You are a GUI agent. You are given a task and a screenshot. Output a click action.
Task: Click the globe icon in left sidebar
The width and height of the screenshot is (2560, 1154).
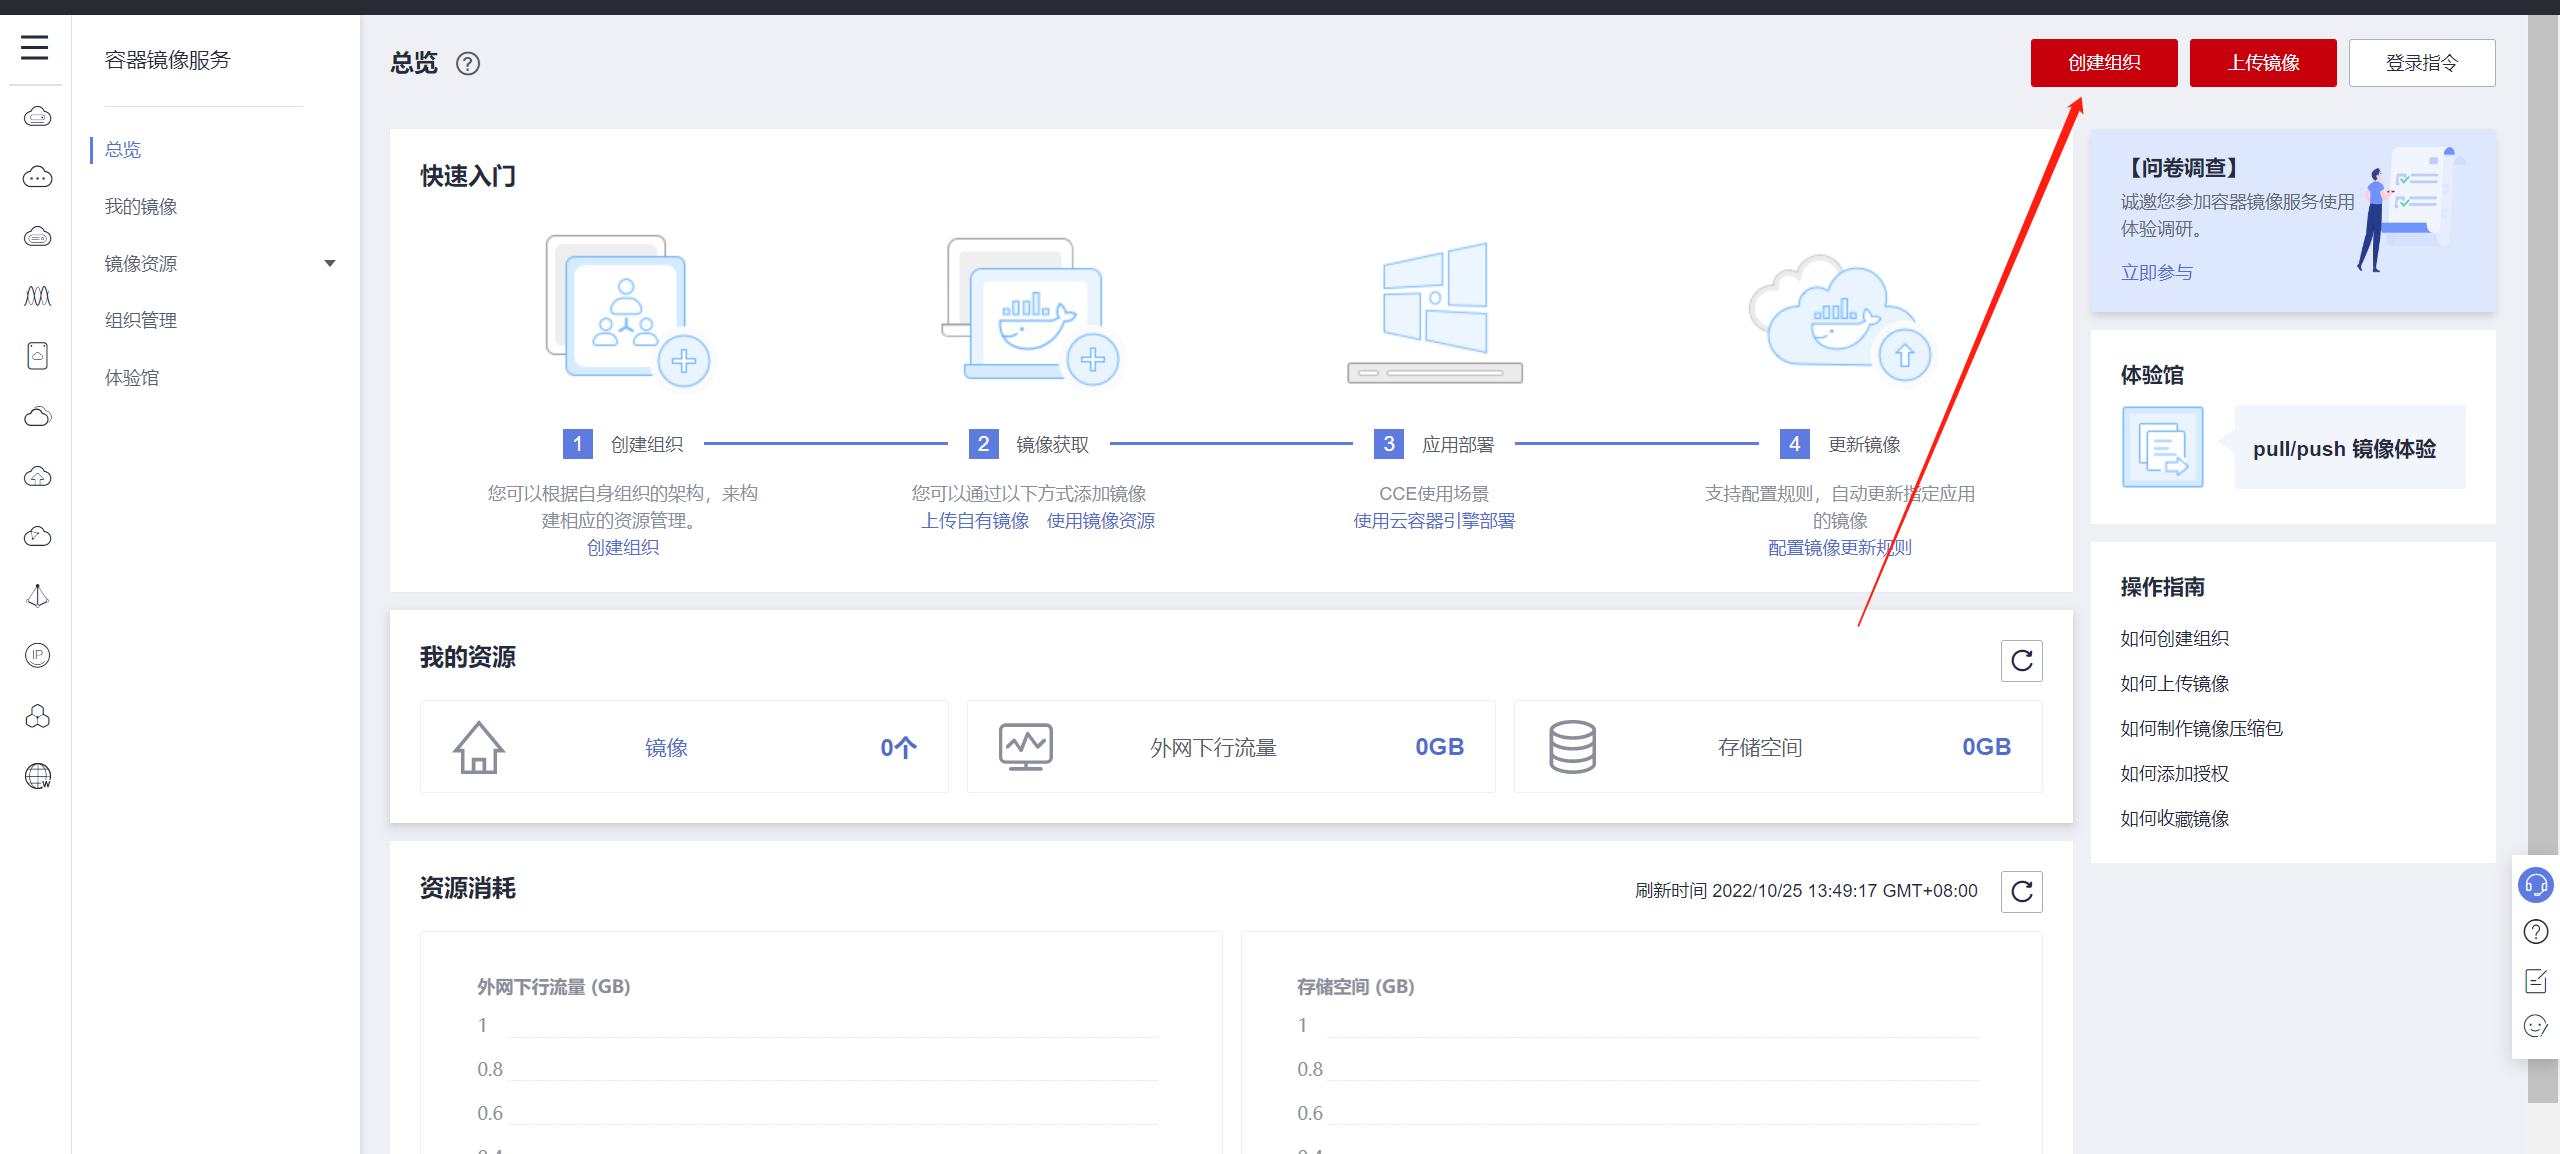click(x=38, y=776)
